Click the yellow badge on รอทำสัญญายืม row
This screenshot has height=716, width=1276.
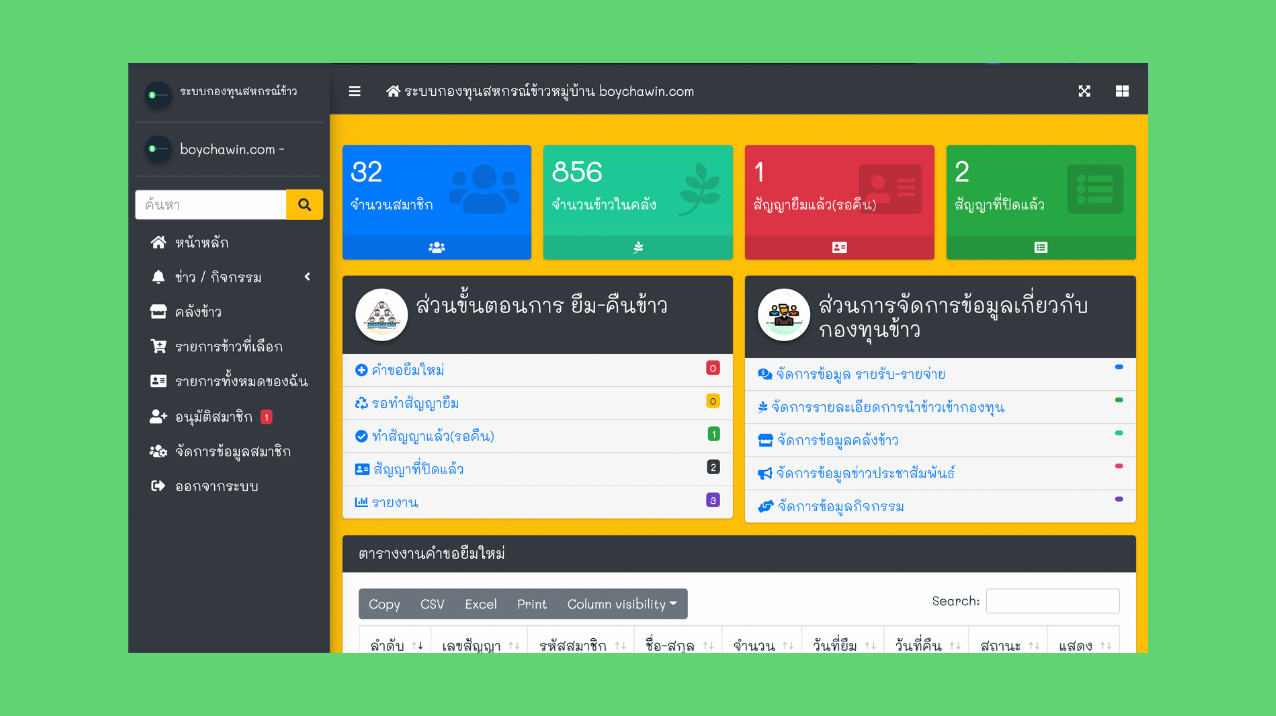point(713,401)
